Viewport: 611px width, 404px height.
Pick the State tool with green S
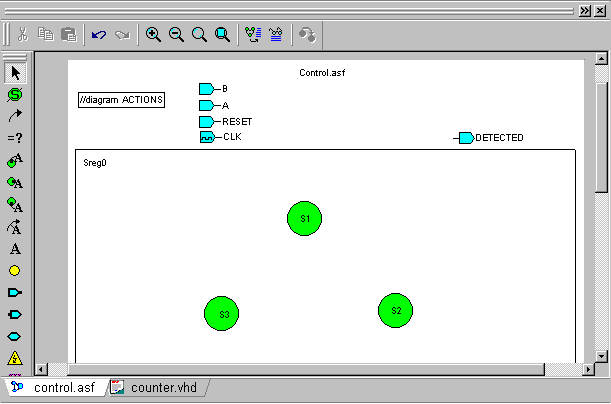(x=15, y=94)
